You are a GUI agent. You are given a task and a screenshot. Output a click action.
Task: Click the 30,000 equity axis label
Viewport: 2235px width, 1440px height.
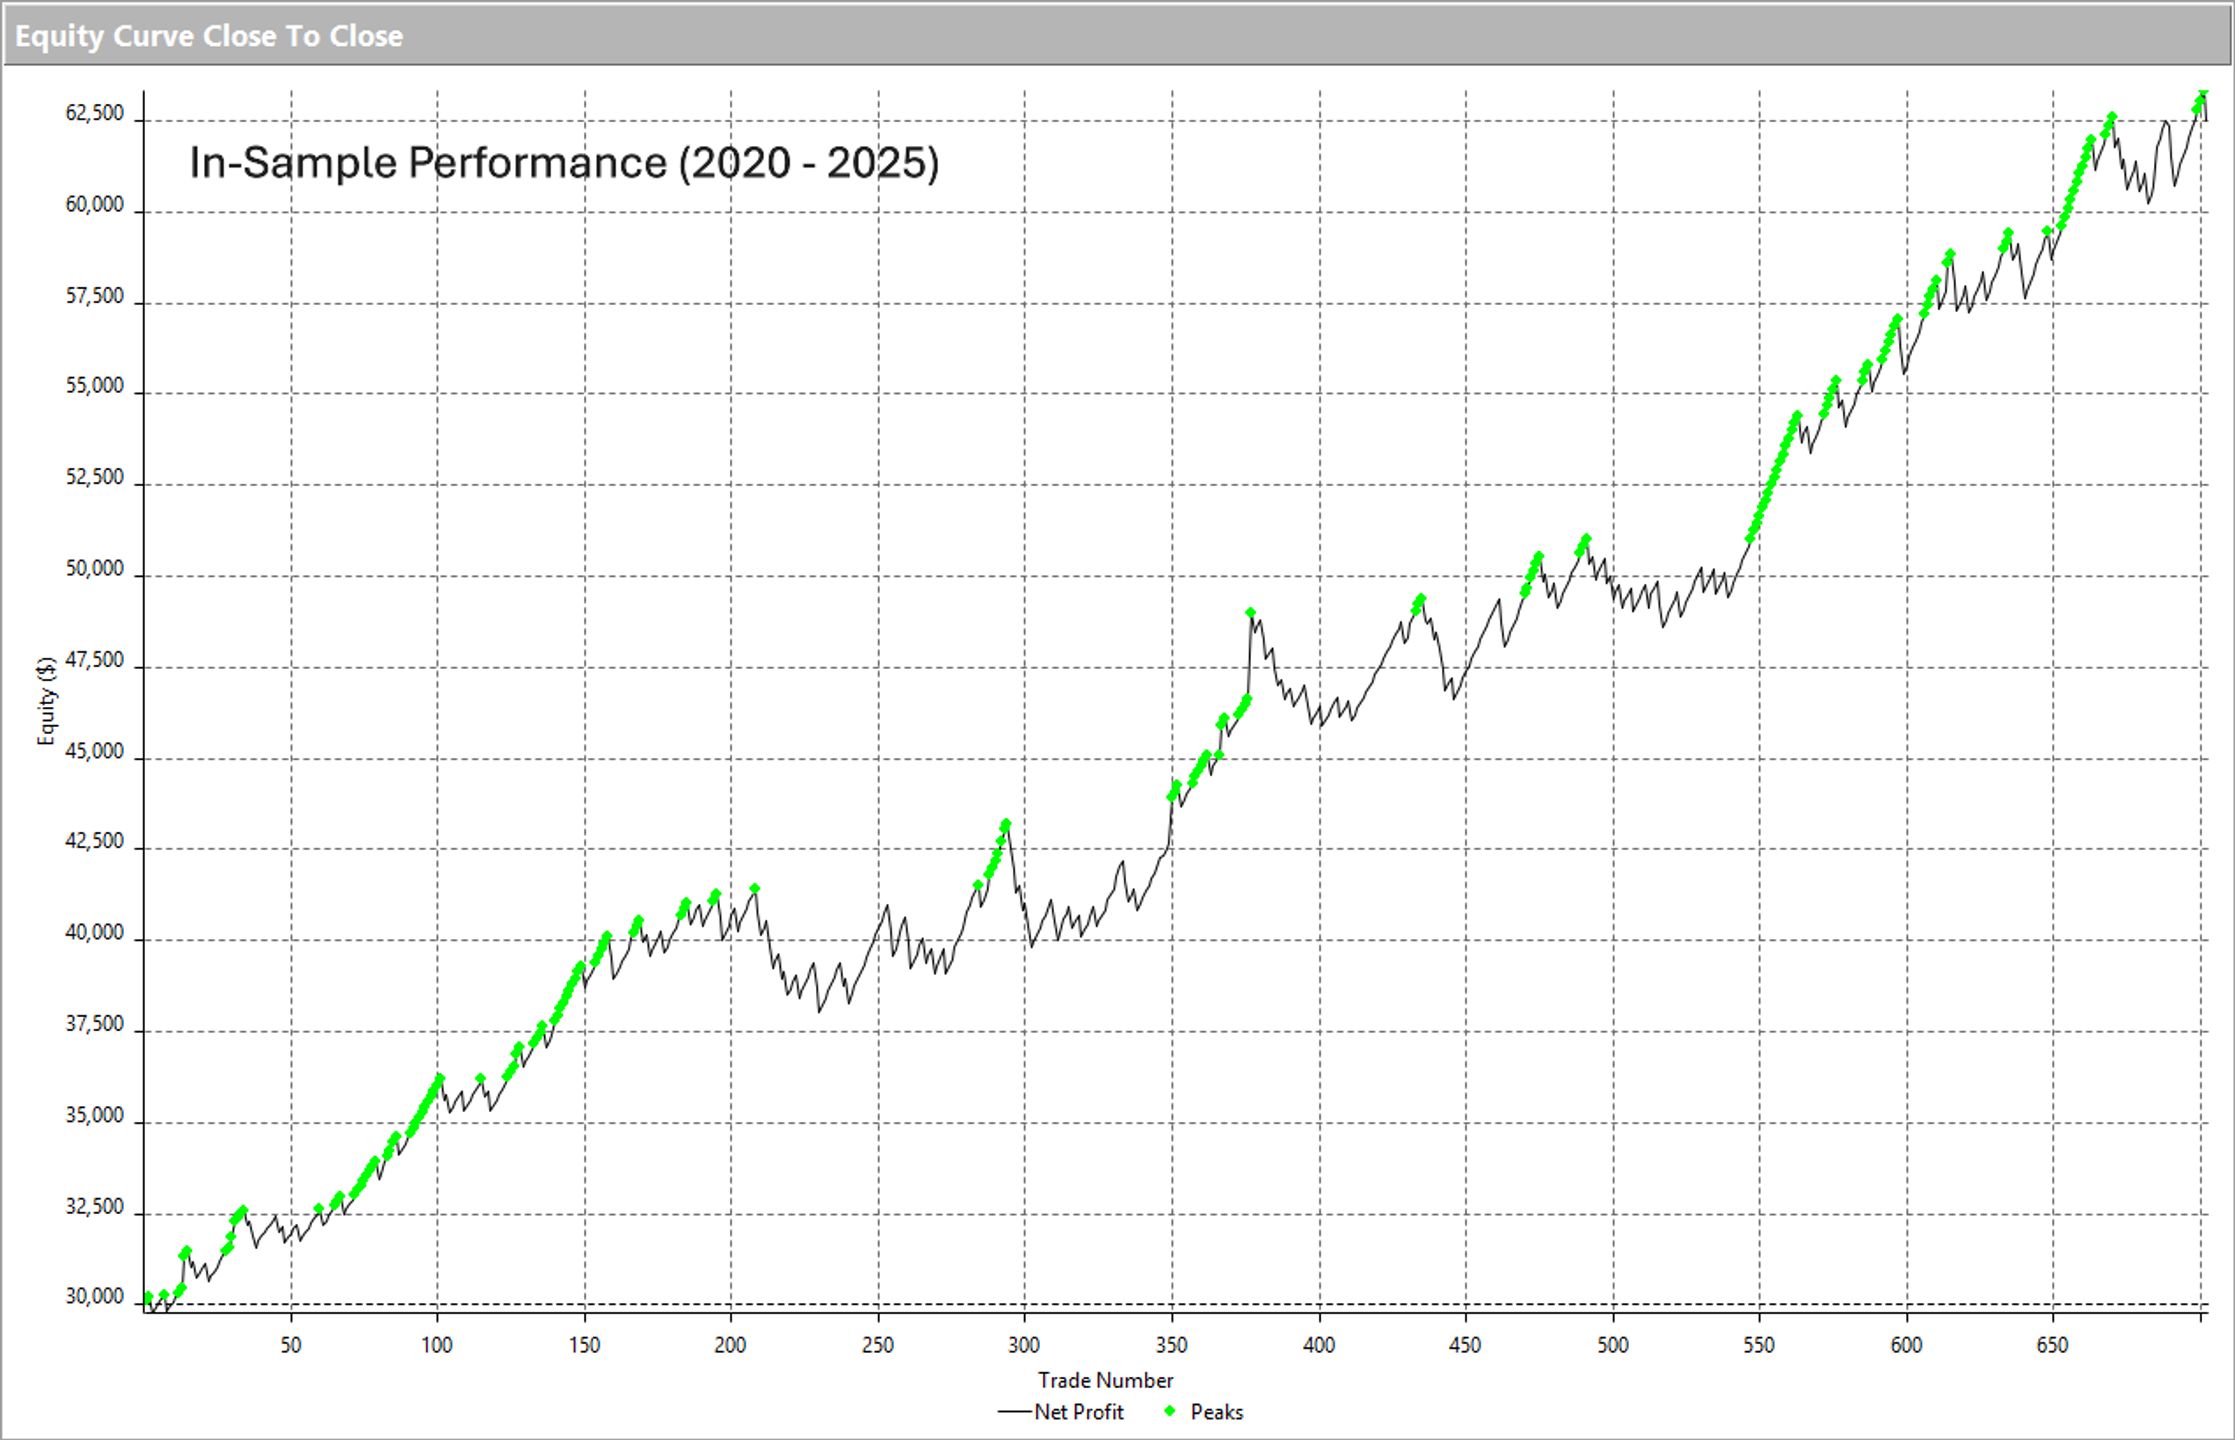pos(95,1297)
